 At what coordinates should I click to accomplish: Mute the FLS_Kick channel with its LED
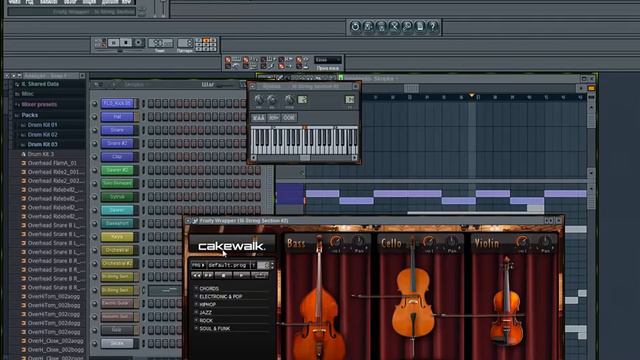pos(95,104)
